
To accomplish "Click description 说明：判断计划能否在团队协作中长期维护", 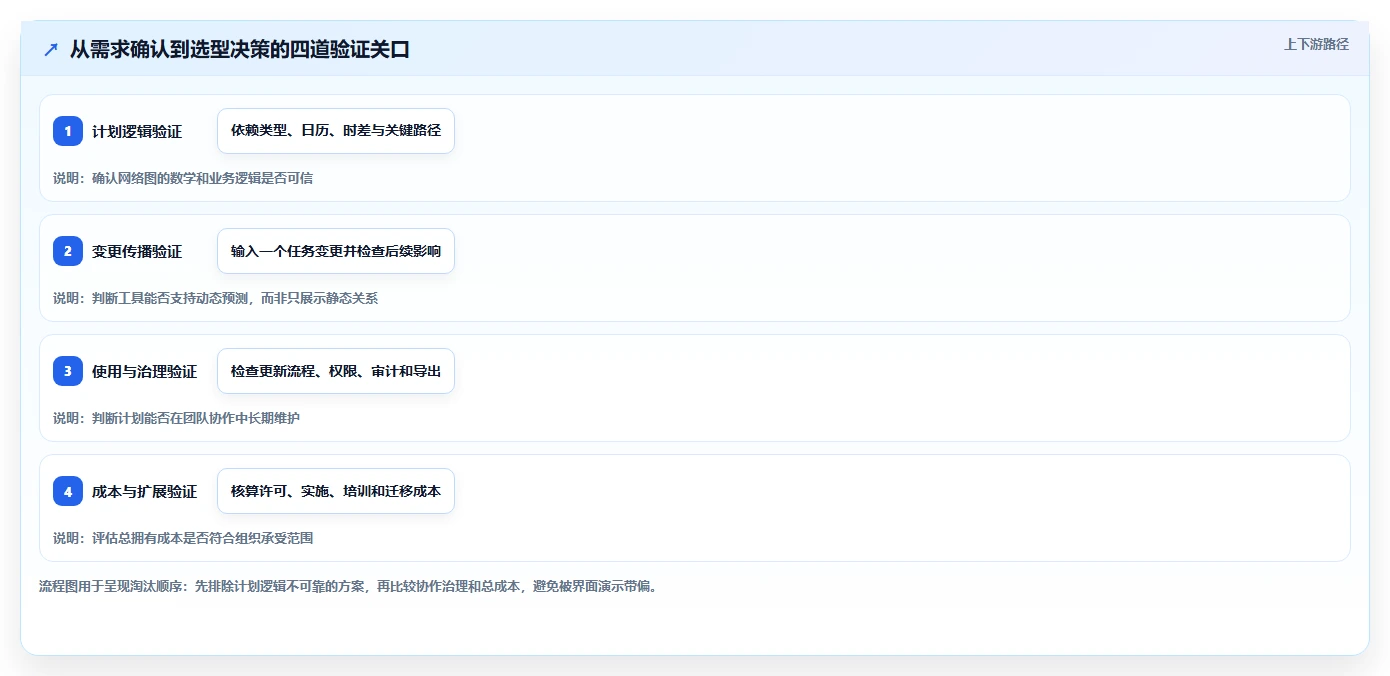I will [176, 418].
